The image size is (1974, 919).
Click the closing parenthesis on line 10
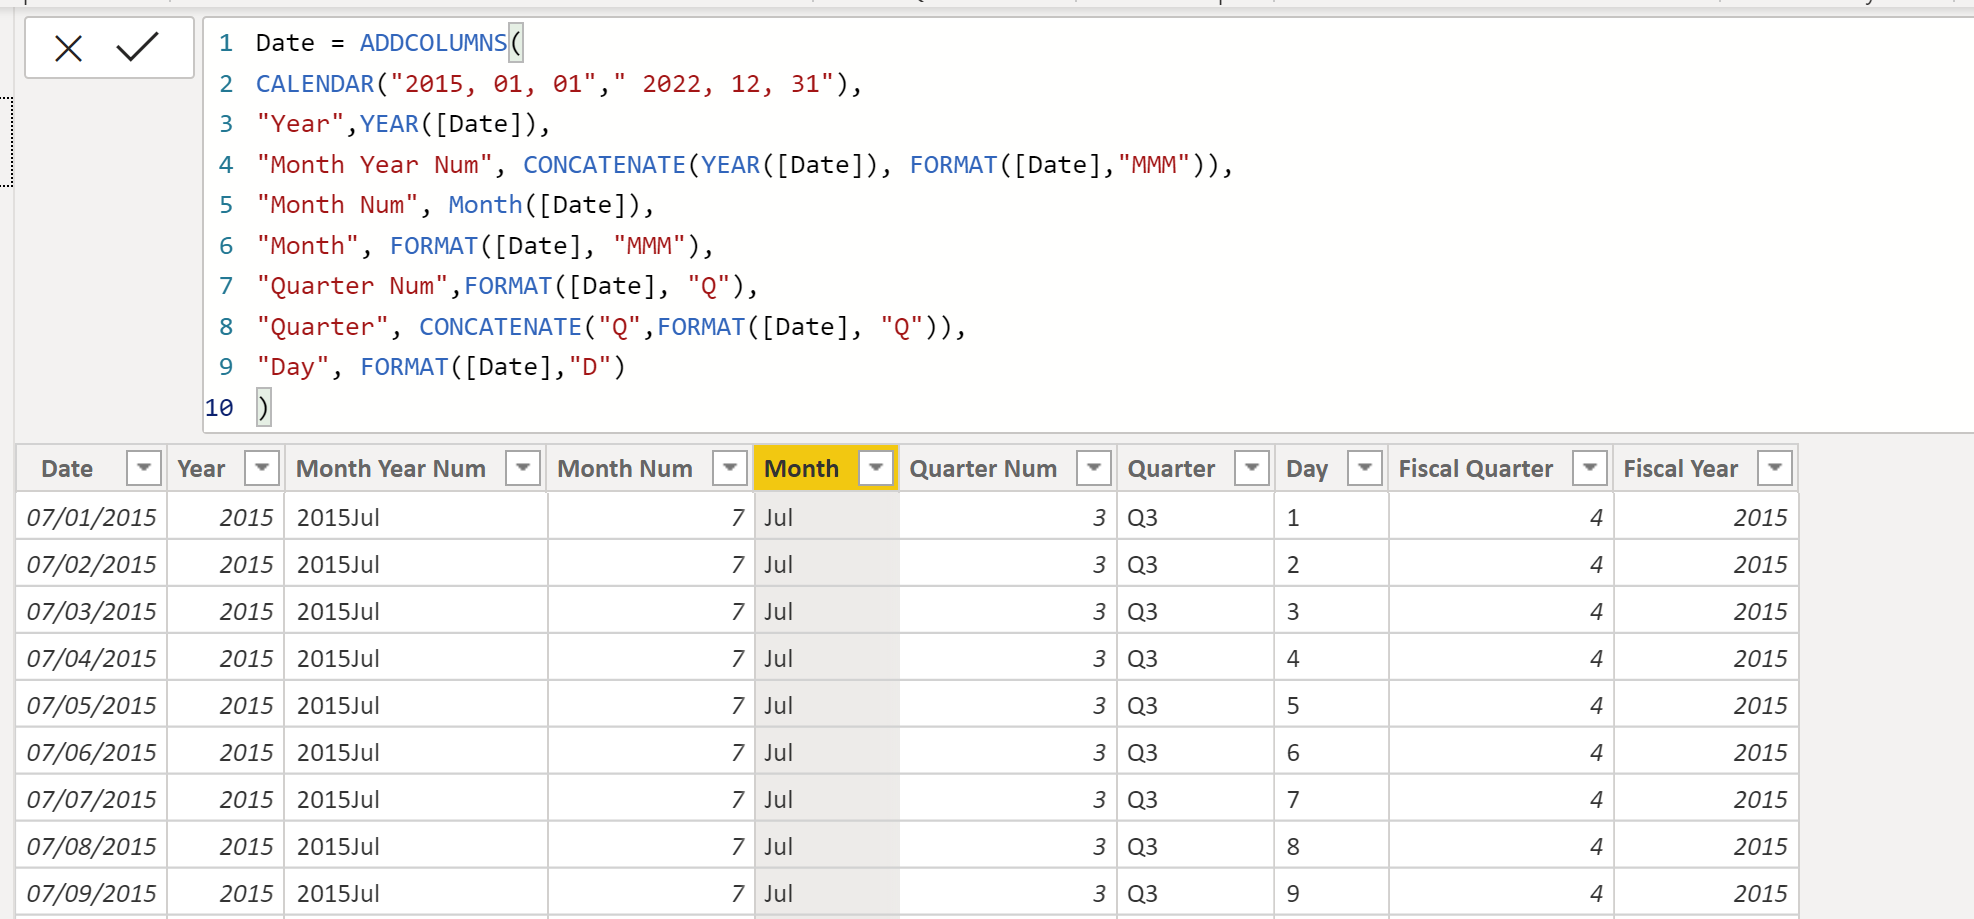[263, 408]
